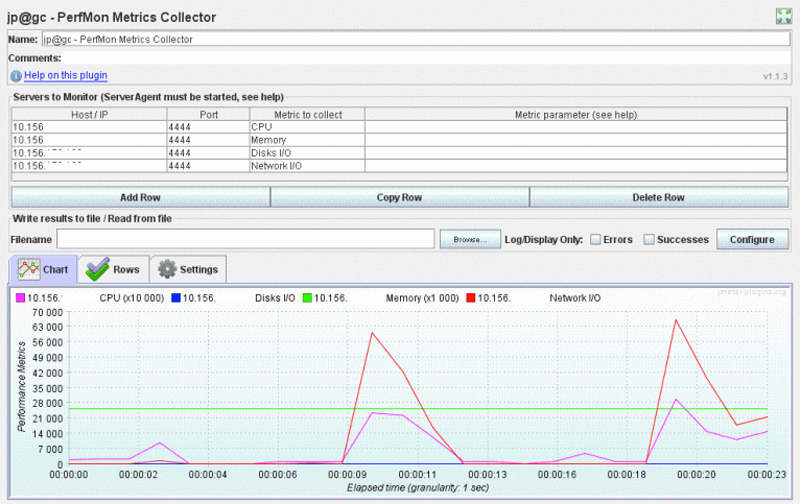Open the Settings tab
The image size is (800, 504).
pyautogui.click(x=188, y=269)
